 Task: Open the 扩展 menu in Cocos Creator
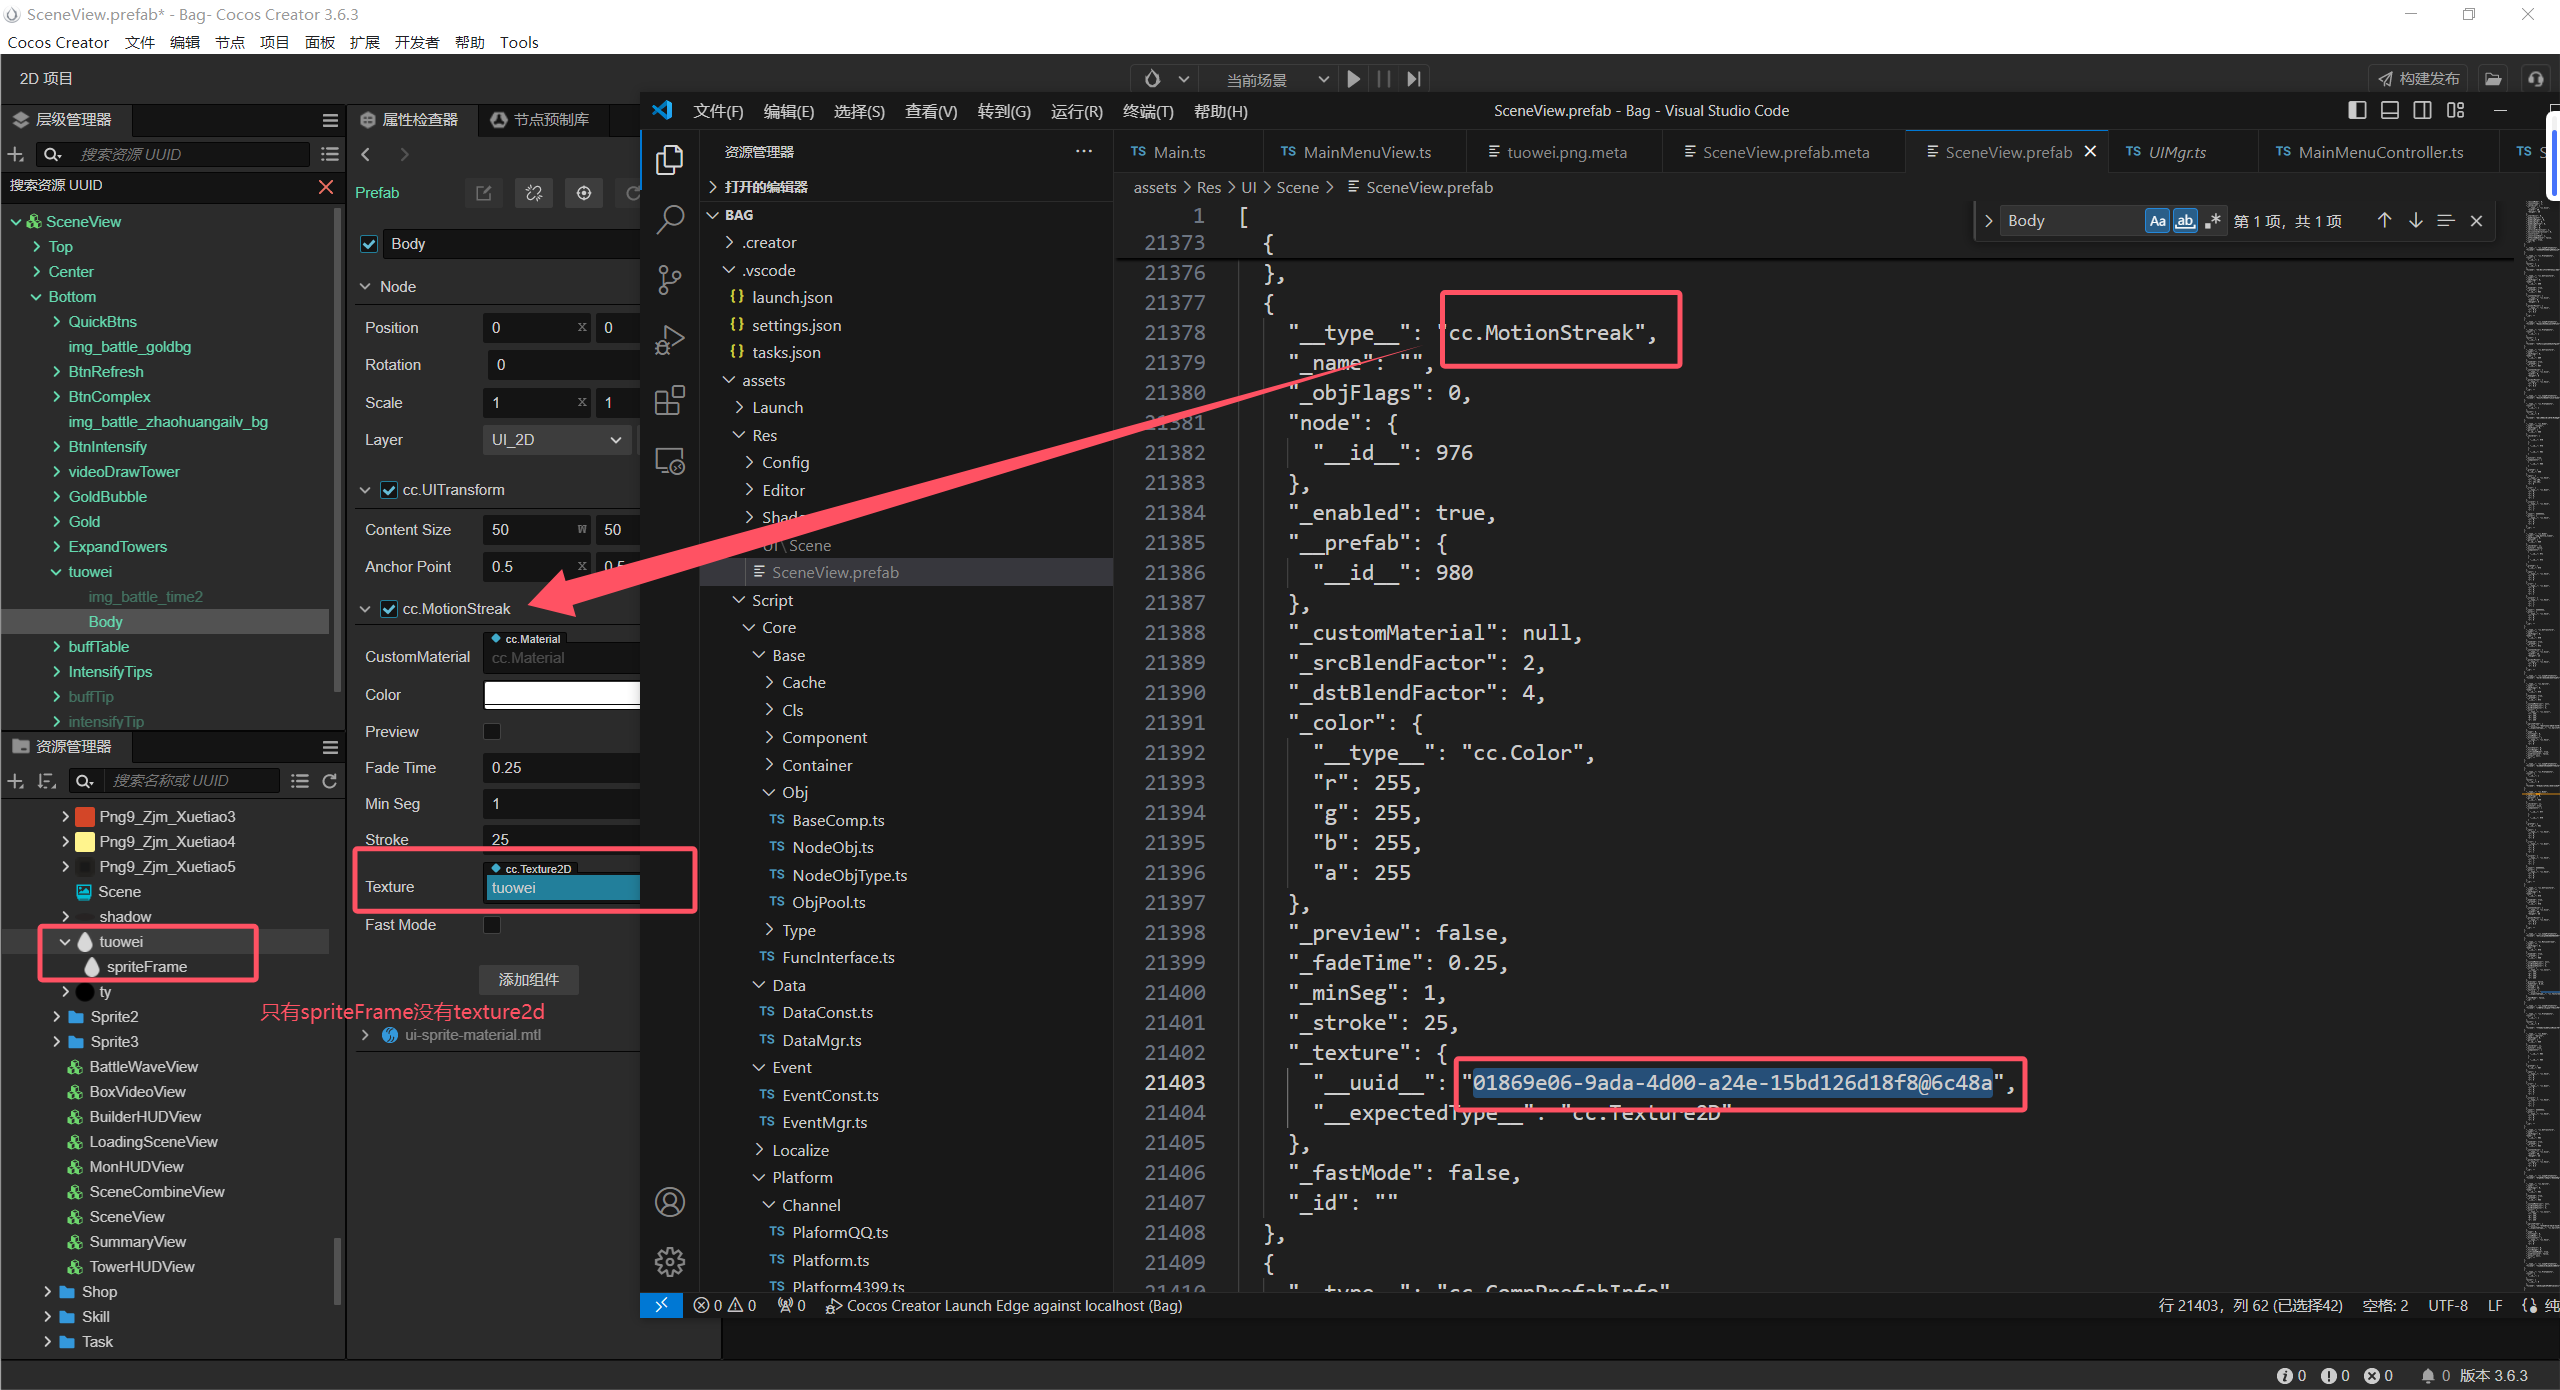pyautogui.click(x=364, y=42)
